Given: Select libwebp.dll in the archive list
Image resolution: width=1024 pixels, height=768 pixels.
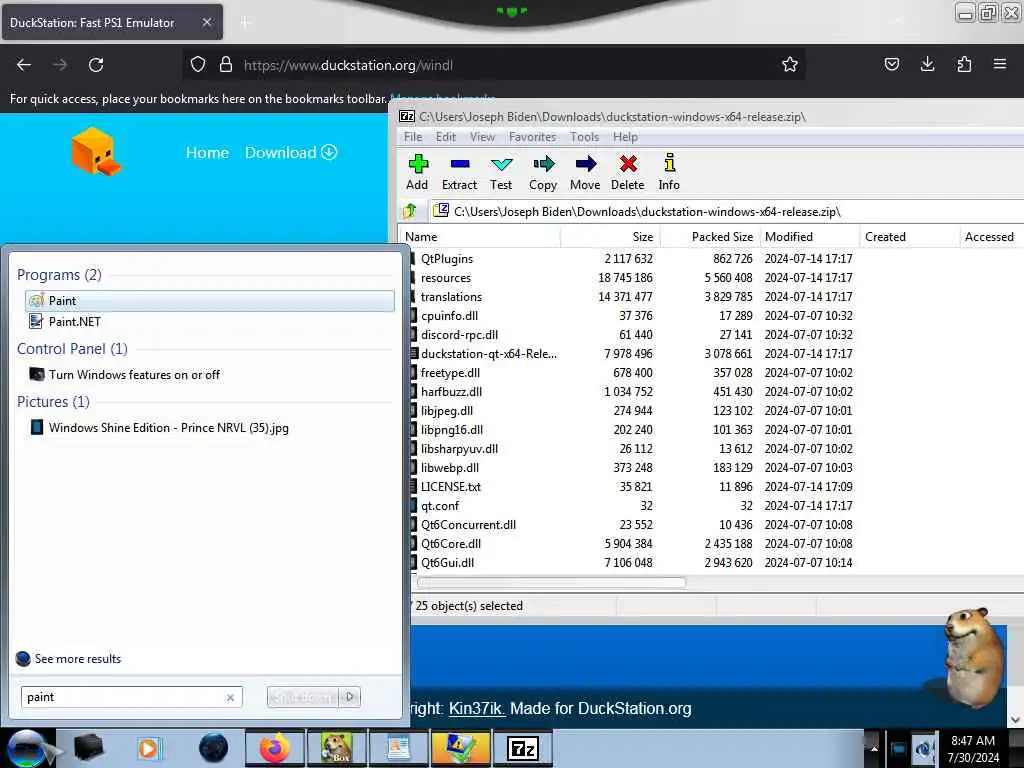Looking at the screenshot, I should [449, 467].
